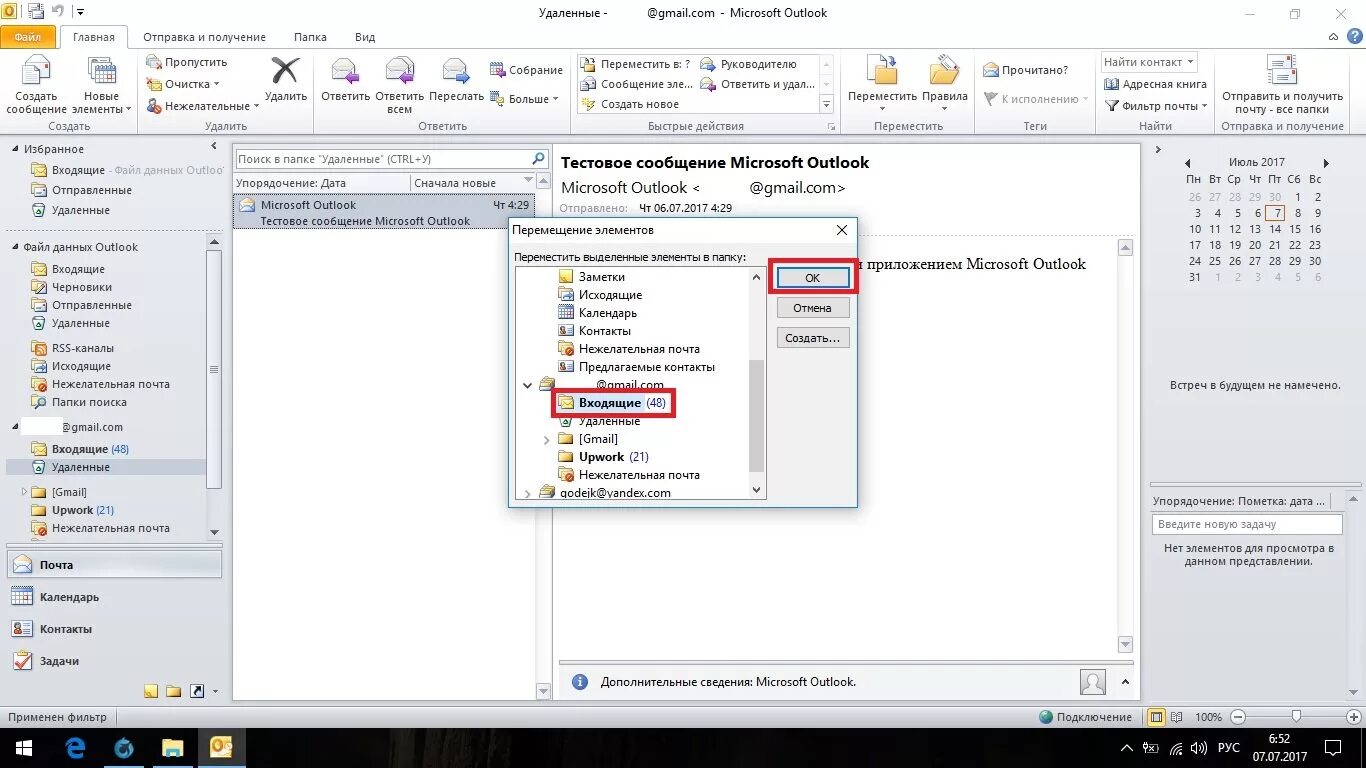The height and width of the screenshot is (768, 1366).
Task: Click the new task input field
Action: point(1246,524)
